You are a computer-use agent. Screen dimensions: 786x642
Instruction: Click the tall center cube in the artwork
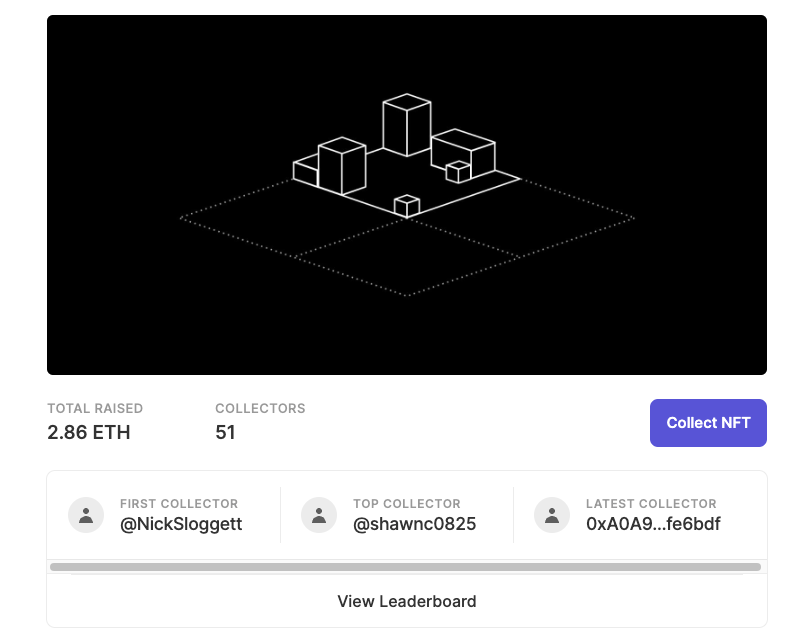[x=406, y=125]
